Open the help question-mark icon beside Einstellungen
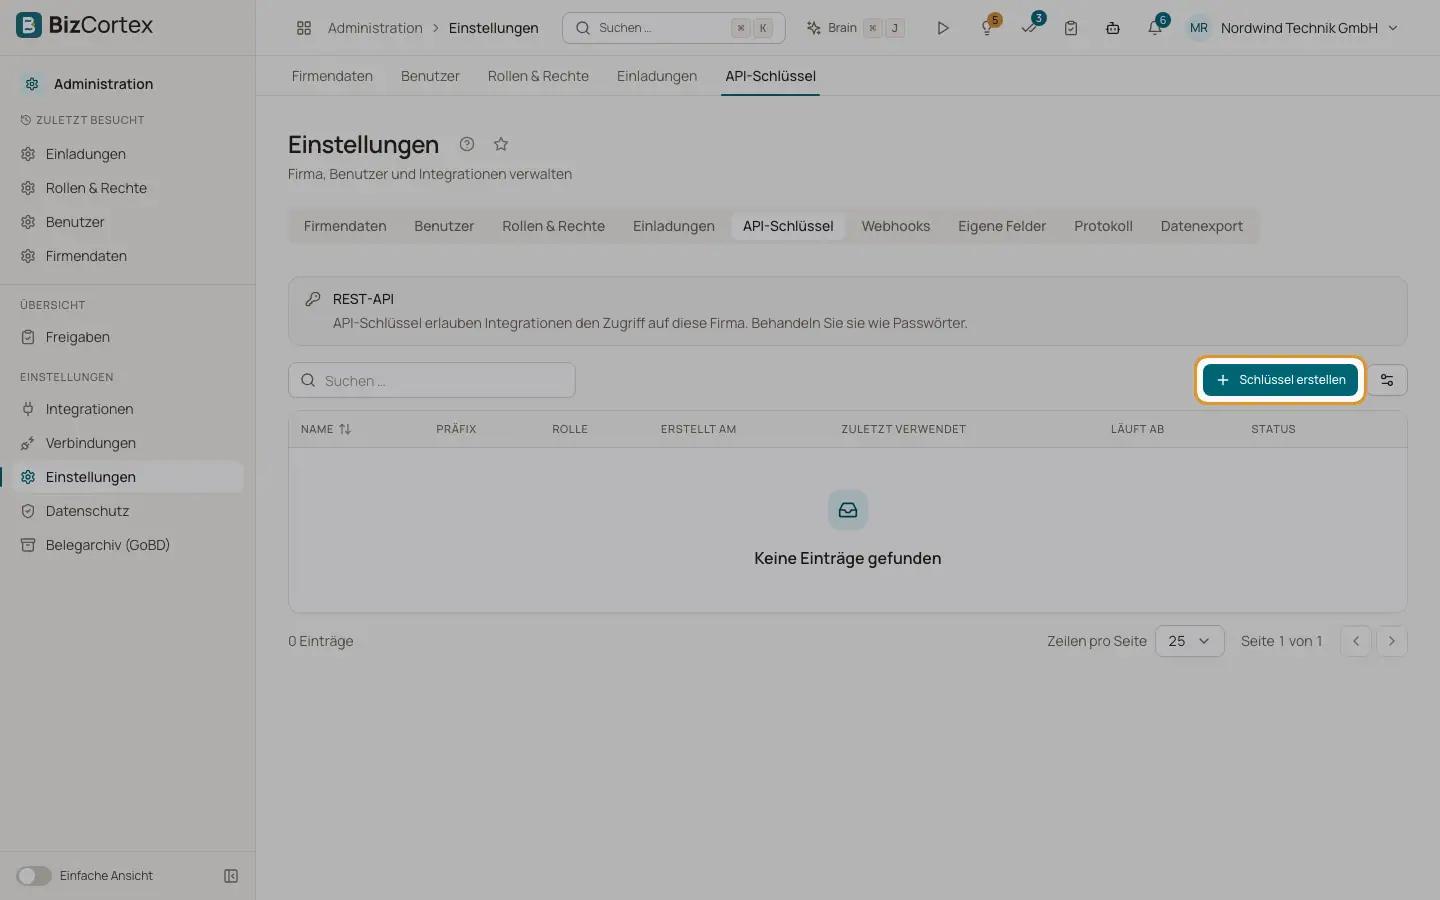The width and height of the screenshot is (1440, 900). click(467, 144)
